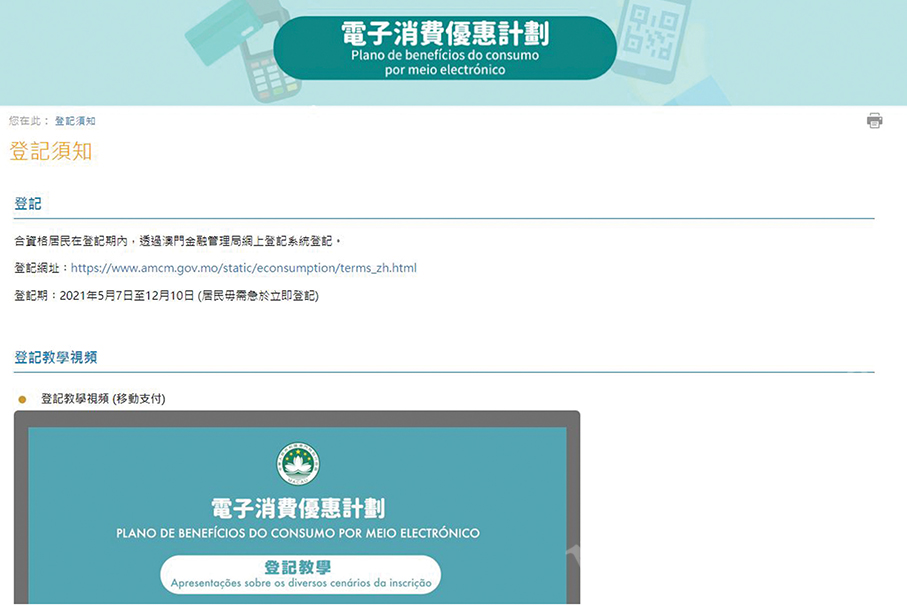This screenshot has height=605, width=907.
Task: Click the printer icon to print page
Action: 874,121
